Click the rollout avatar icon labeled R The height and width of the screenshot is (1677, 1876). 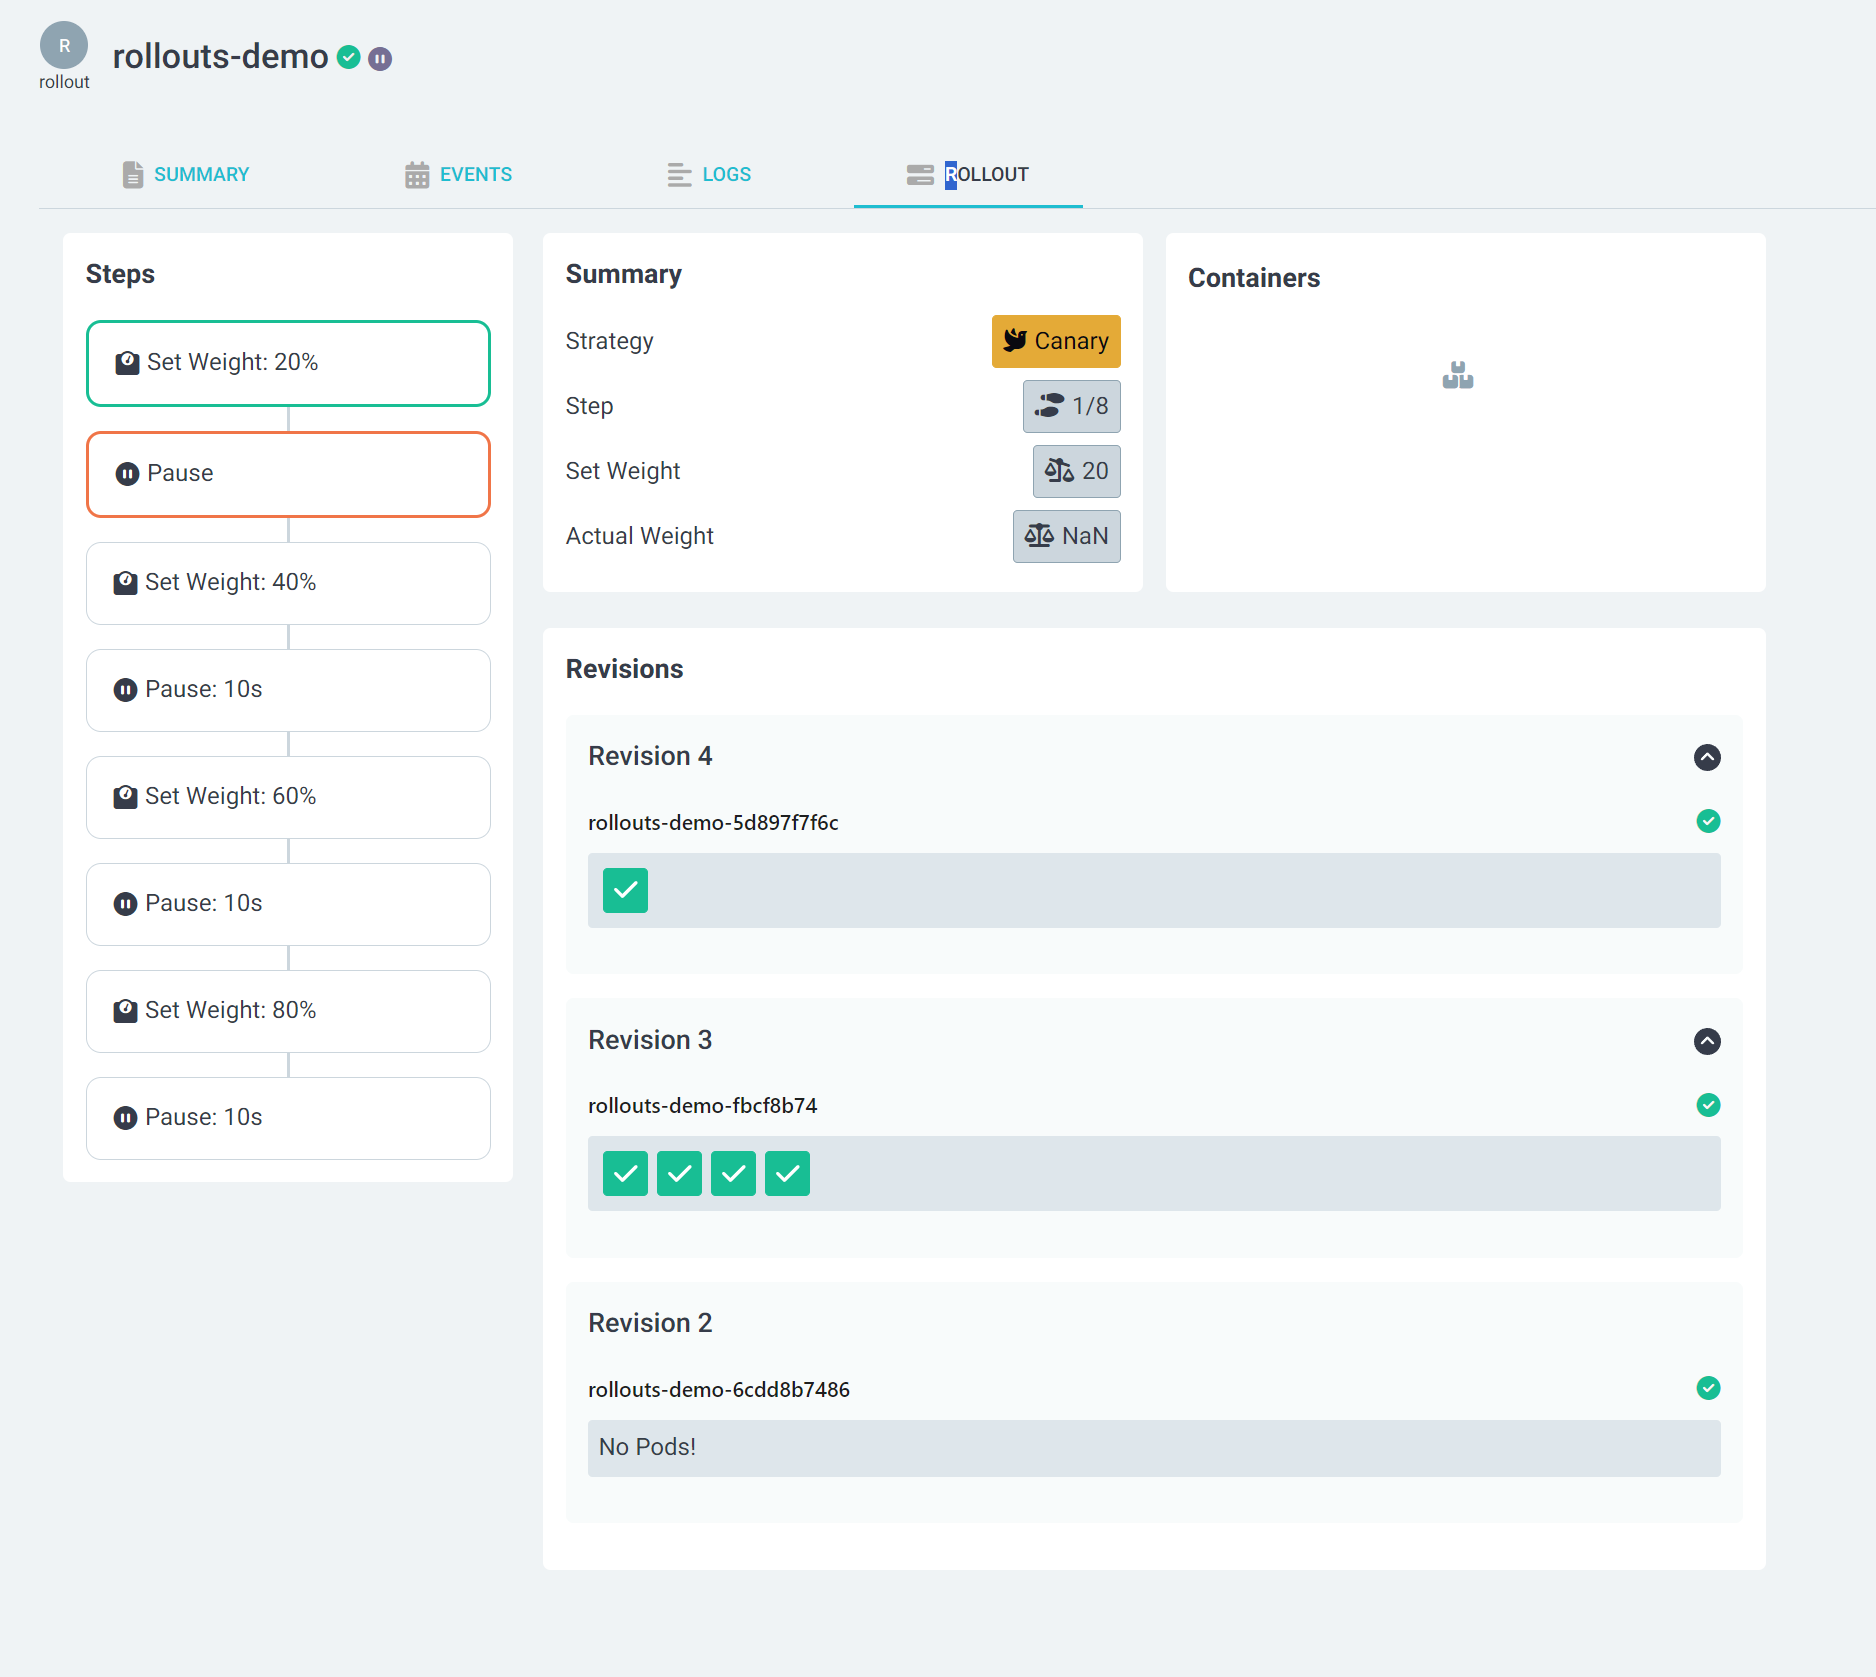[64, 46]
